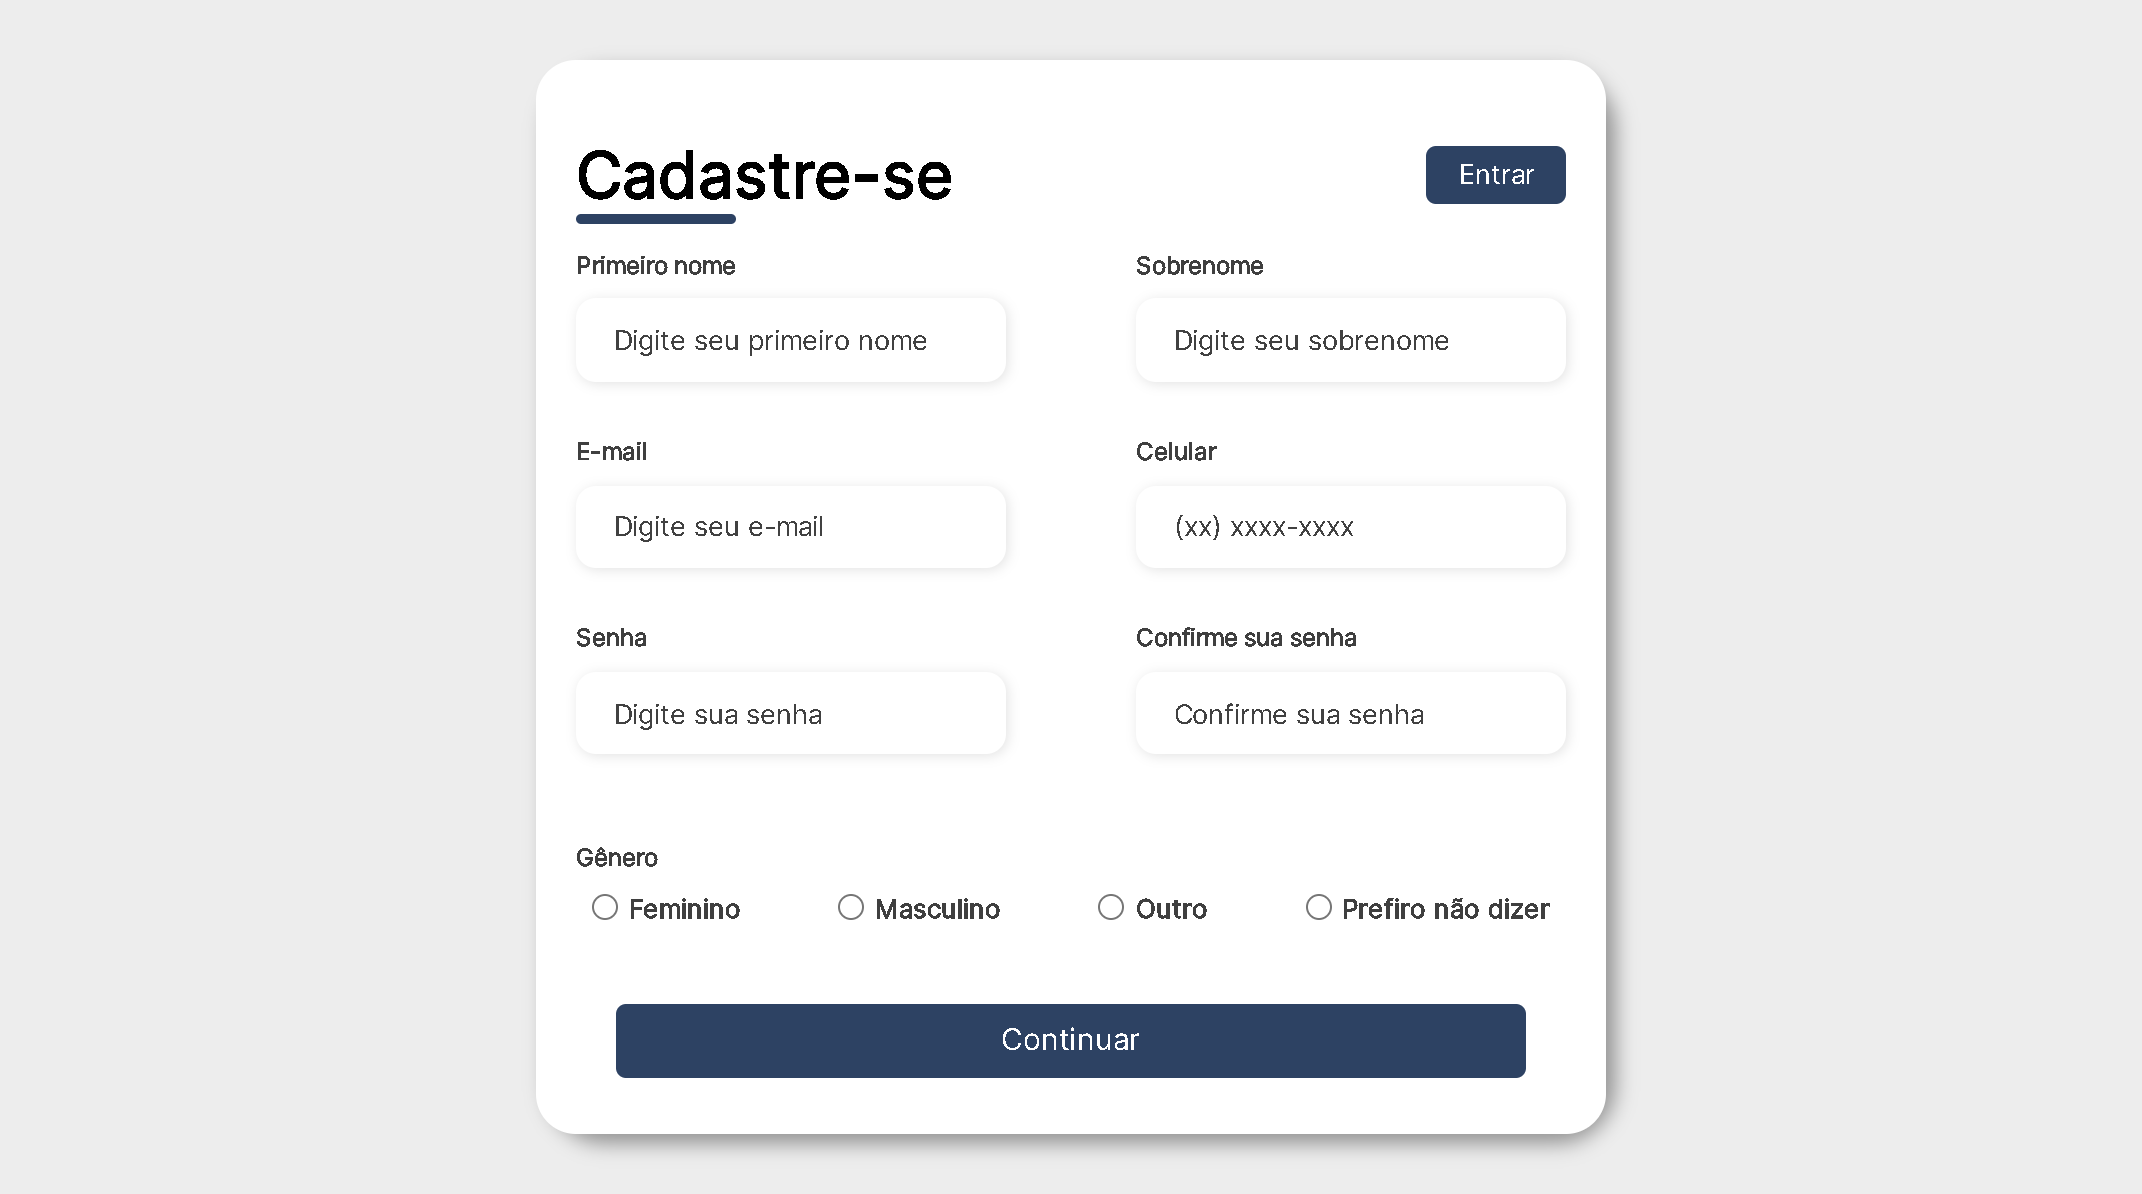
Task: Click the Continuar button
Action: tap(1070, 1040)
